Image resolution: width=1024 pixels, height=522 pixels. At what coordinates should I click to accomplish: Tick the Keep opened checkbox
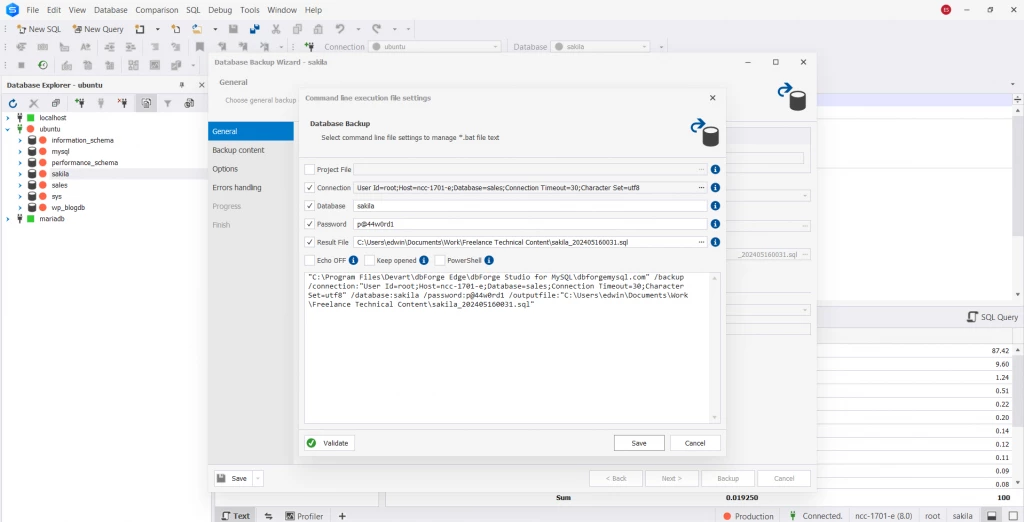[x=370, y=260]
